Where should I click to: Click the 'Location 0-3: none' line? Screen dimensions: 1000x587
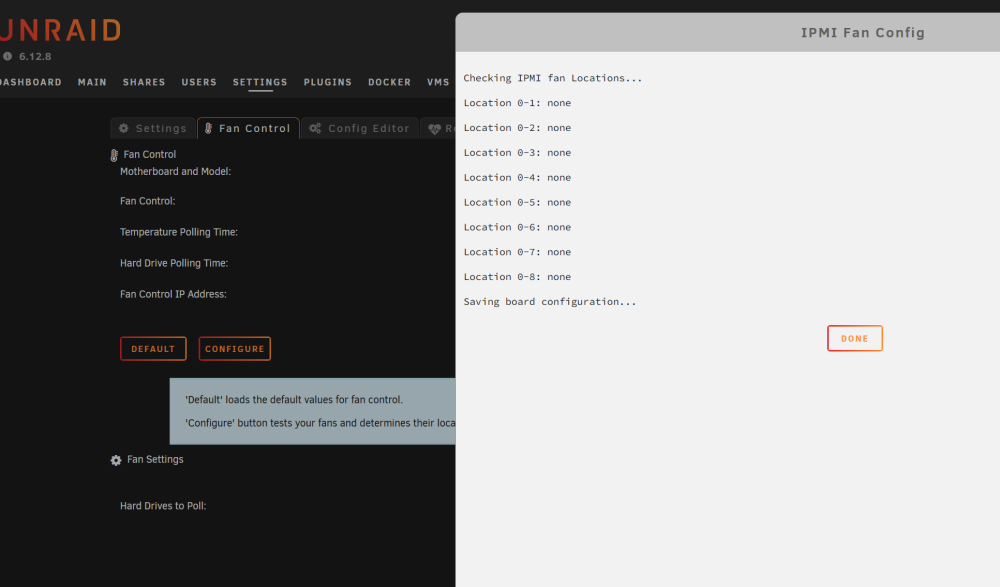point(517,152)
